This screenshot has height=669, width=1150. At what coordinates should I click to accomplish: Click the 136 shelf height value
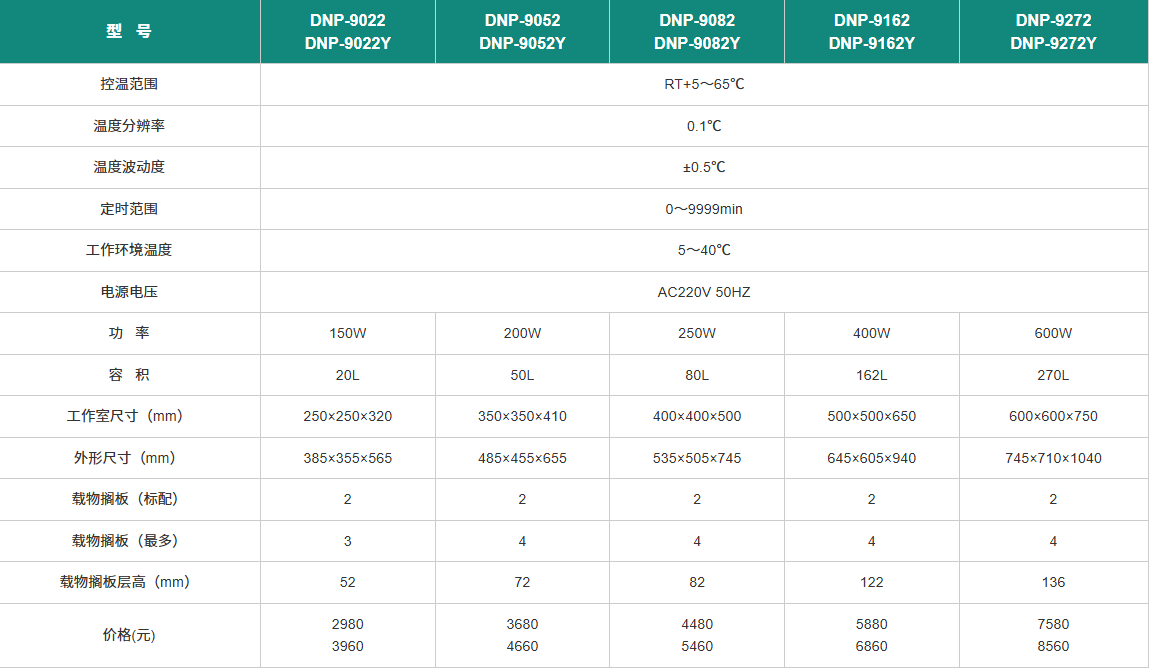[x=1053, y=582]
